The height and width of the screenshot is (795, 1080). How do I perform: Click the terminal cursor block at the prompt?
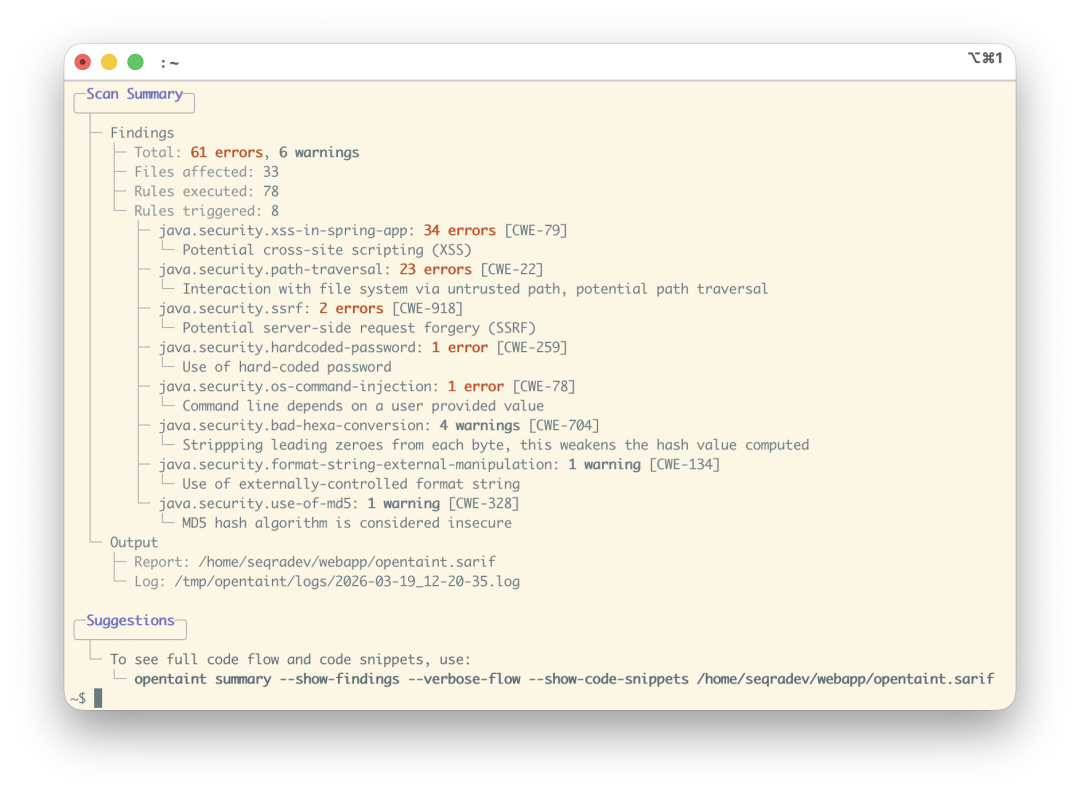(98, 698)
